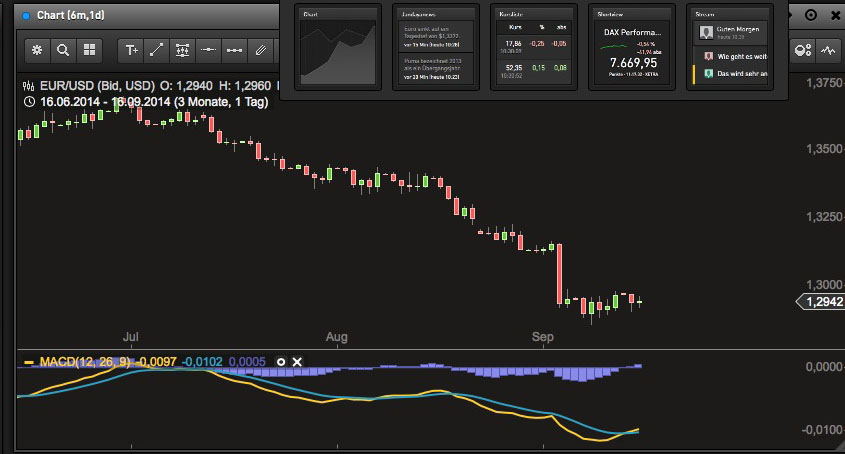The width and height of the screenshot is (845, 454).
Task: Pick the channel measurement drawing tool
Action: (182, 51)
